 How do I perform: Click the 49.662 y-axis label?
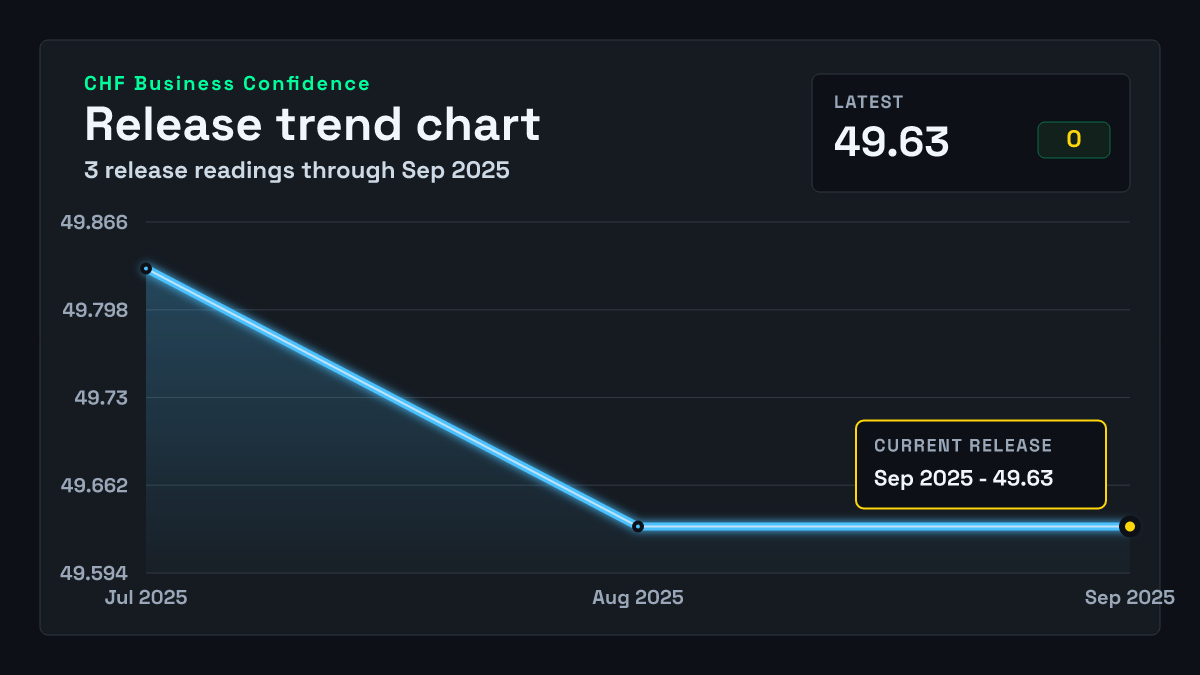pos(94,486)
